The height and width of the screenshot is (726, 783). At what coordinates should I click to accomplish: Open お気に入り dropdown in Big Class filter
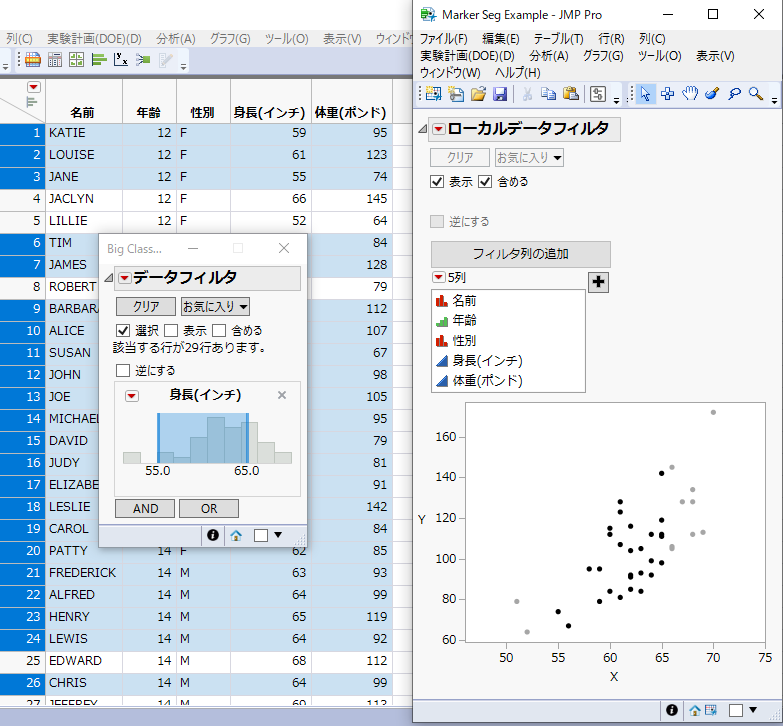215,306
